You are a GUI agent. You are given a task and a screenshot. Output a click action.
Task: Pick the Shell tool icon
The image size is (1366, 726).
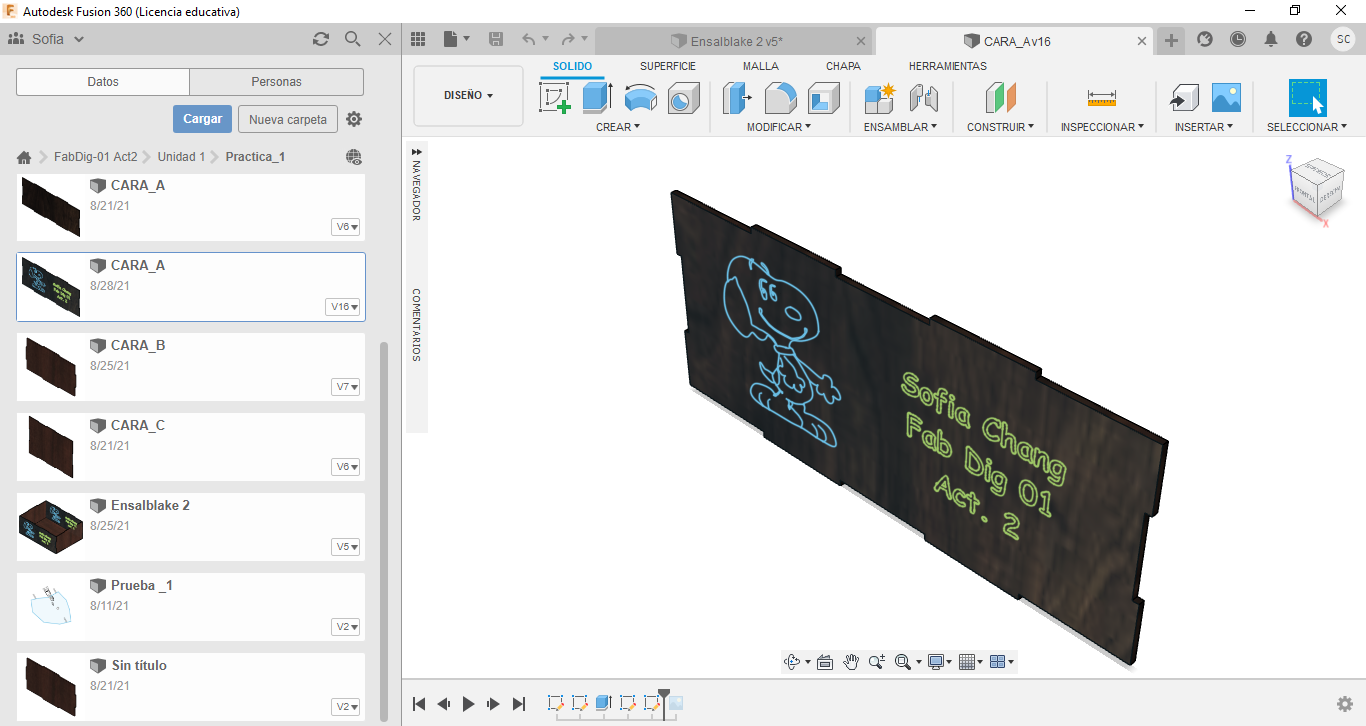coord(824,98)
